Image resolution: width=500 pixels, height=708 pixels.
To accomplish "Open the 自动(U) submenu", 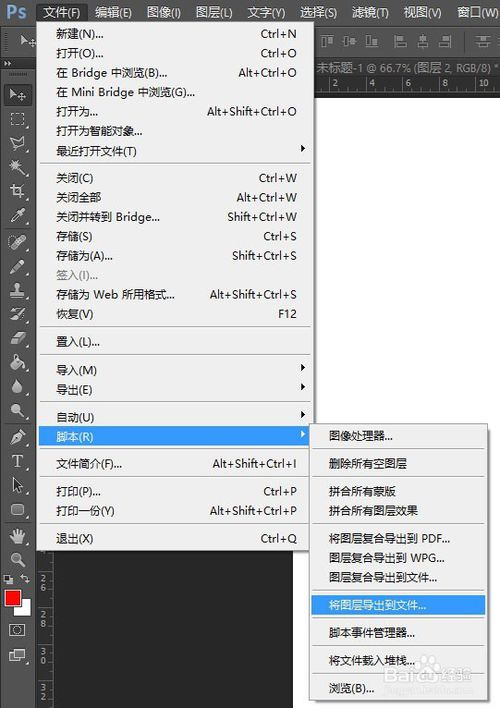I will coord(175,417).
